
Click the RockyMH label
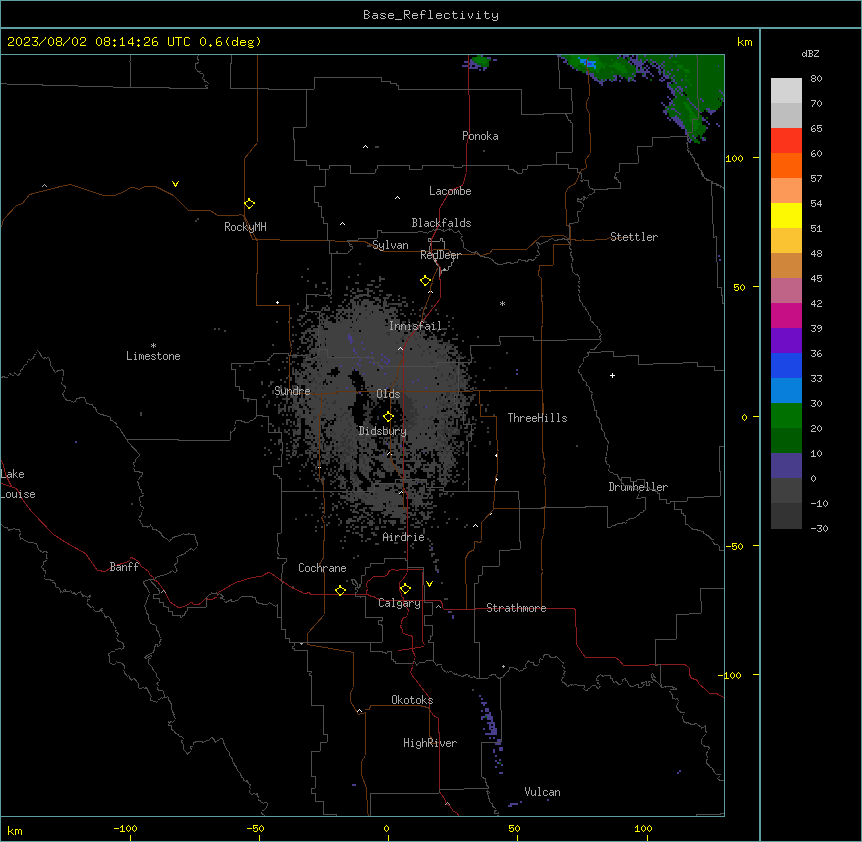pyautogui.click(x=245, y=227)
